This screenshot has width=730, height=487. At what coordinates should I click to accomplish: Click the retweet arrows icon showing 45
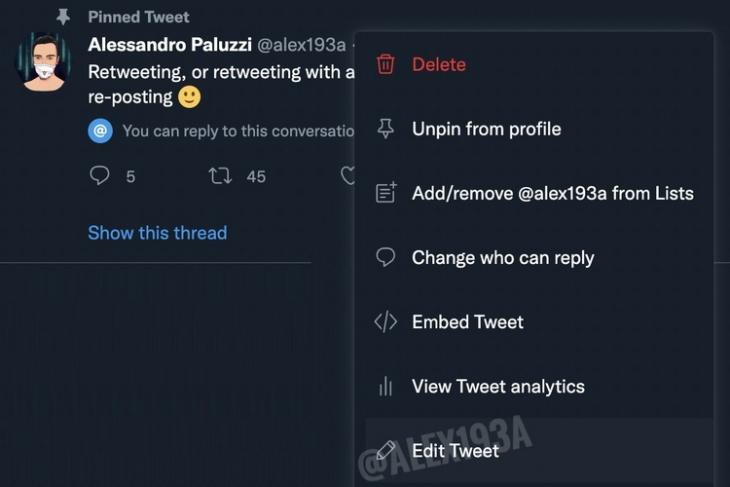[220, 176]
